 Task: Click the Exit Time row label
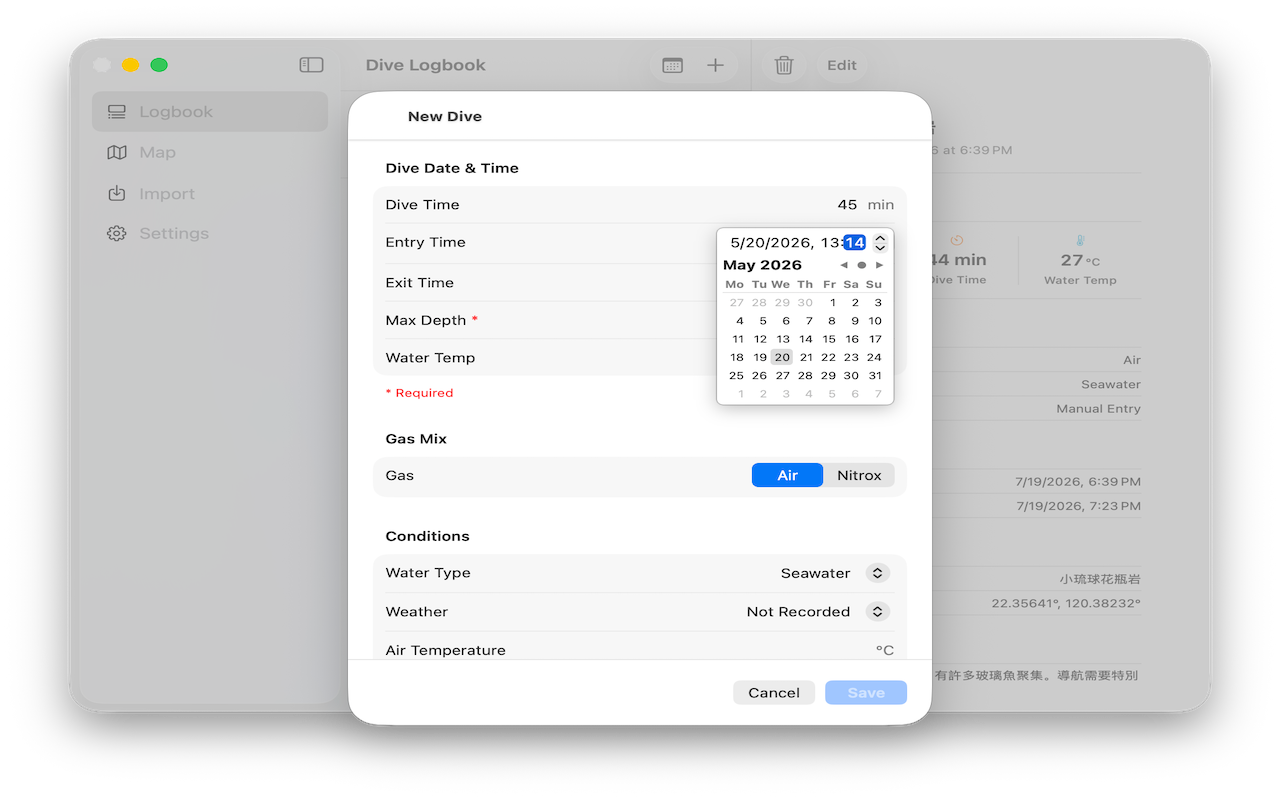(420, 283)
